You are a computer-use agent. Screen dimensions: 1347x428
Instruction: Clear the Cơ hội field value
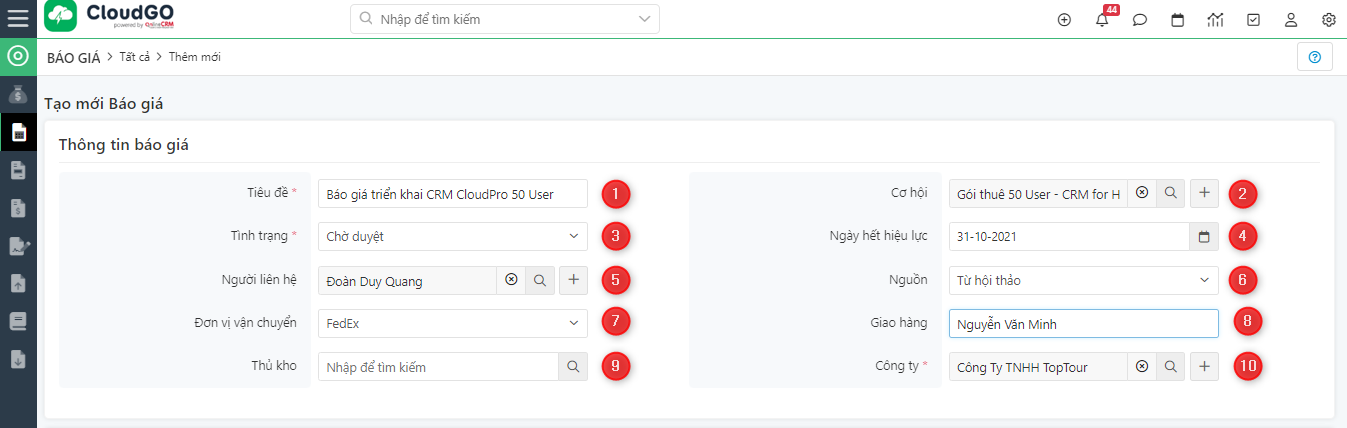click(x=1142, y=193)
